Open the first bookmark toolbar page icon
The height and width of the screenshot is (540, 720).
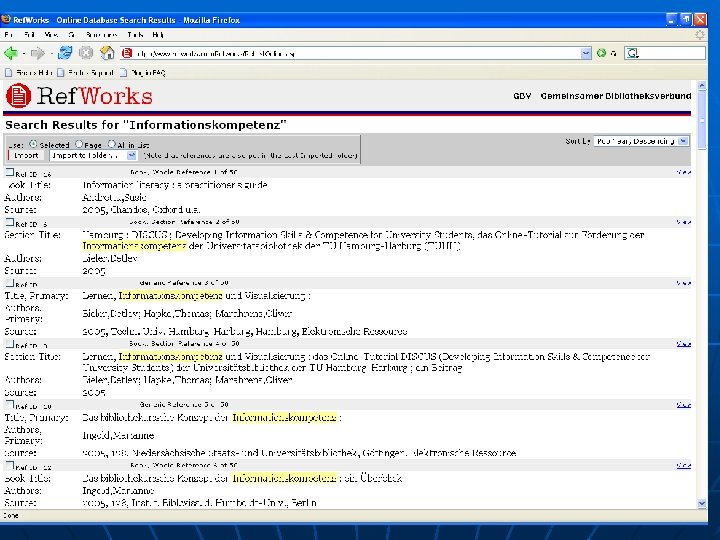pos(8,73)
